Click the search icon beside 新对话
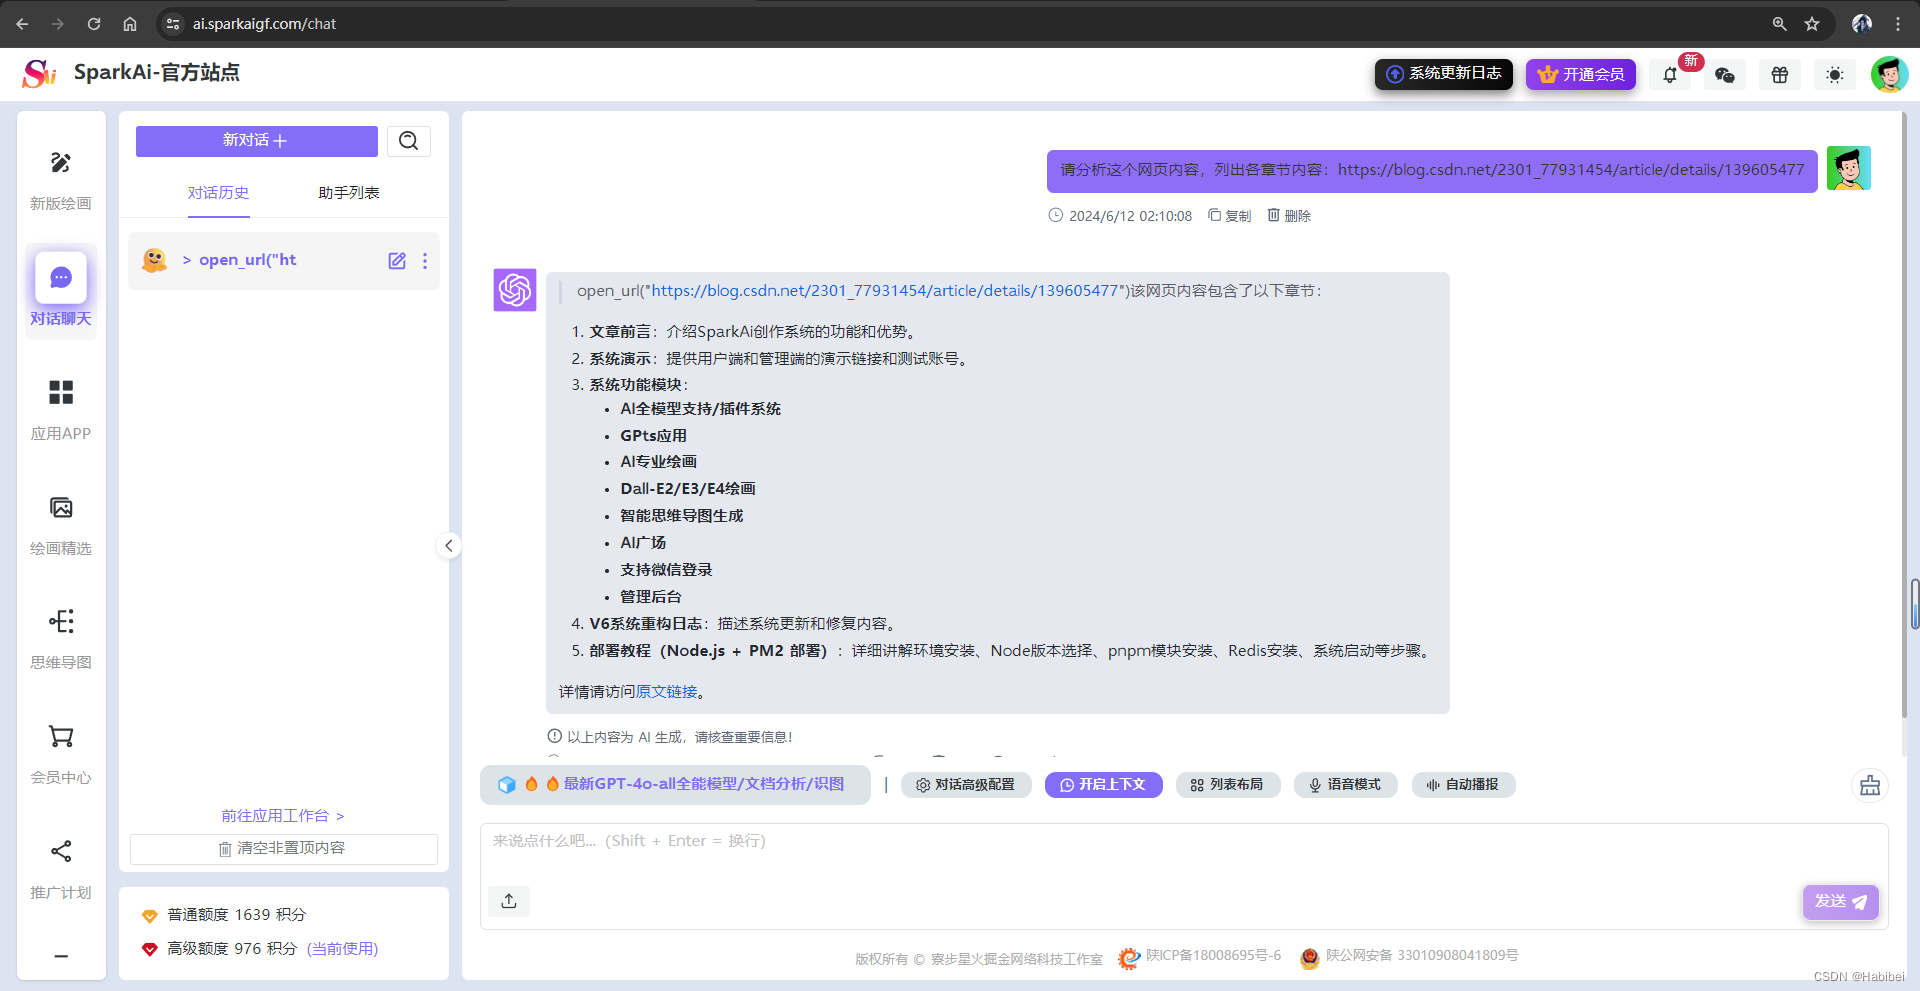Viewport: 1920px width, 991px height. coord(409,141)
